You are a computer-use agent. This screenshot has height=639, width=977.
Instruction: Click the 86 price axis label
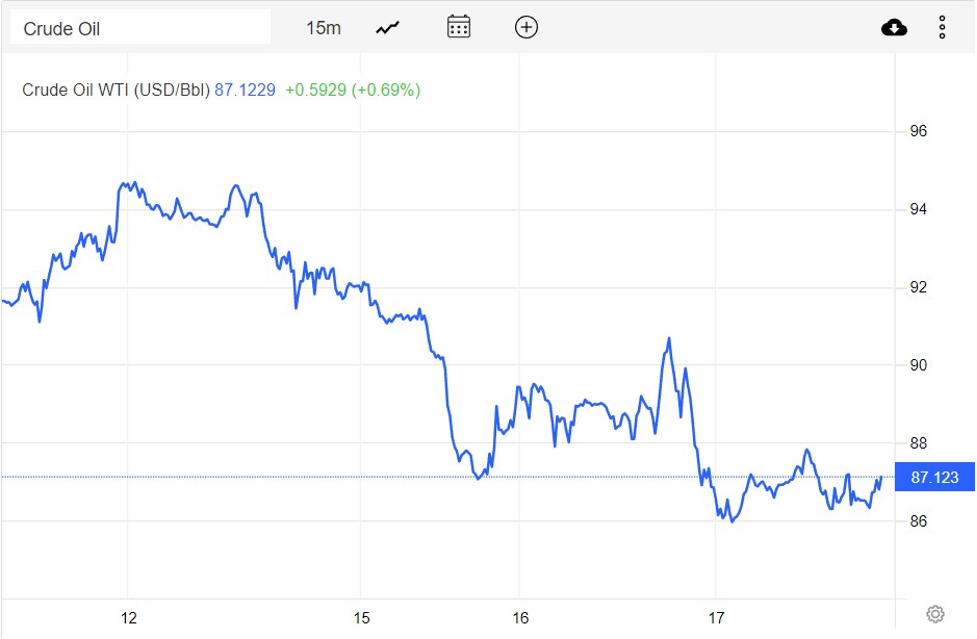pos(918,521)
